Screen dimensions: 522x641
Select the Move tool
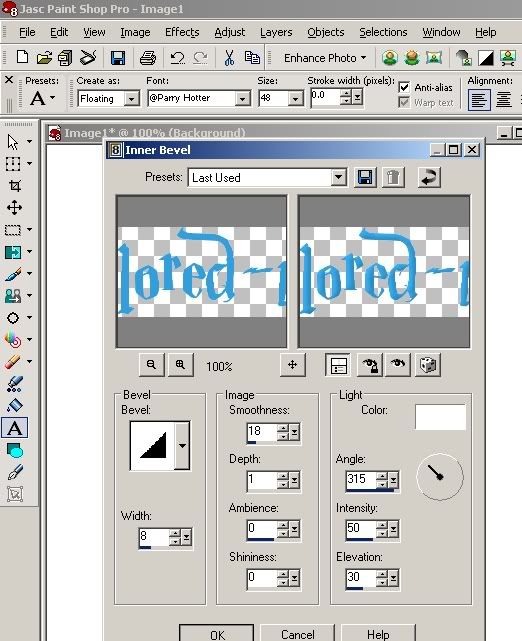(15, 207)
